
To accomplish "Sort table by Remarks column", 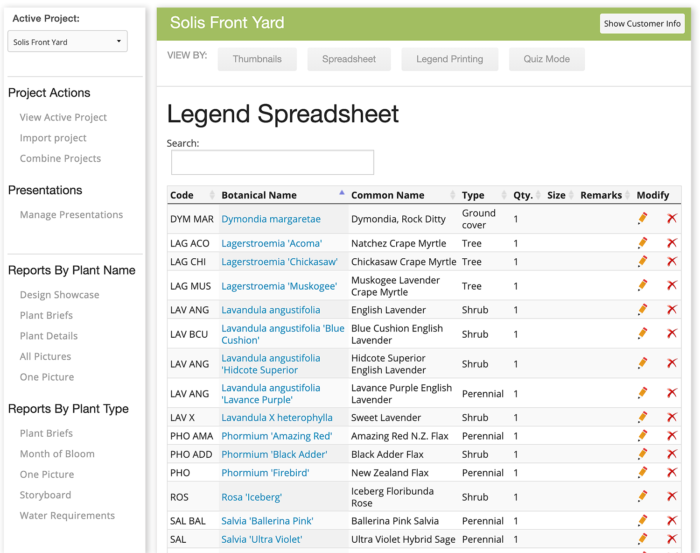I will click(x=605, y=195).
